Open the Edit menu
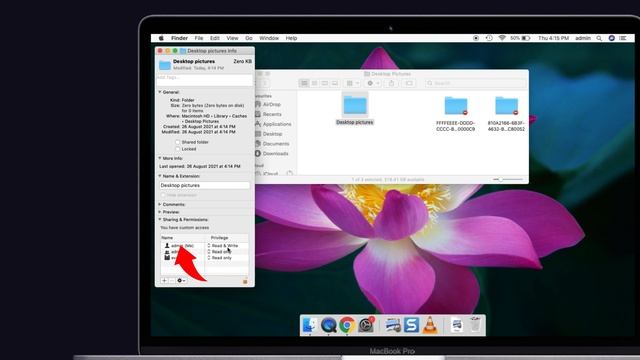This screenshot has width=640, height=360. point(215,38)
